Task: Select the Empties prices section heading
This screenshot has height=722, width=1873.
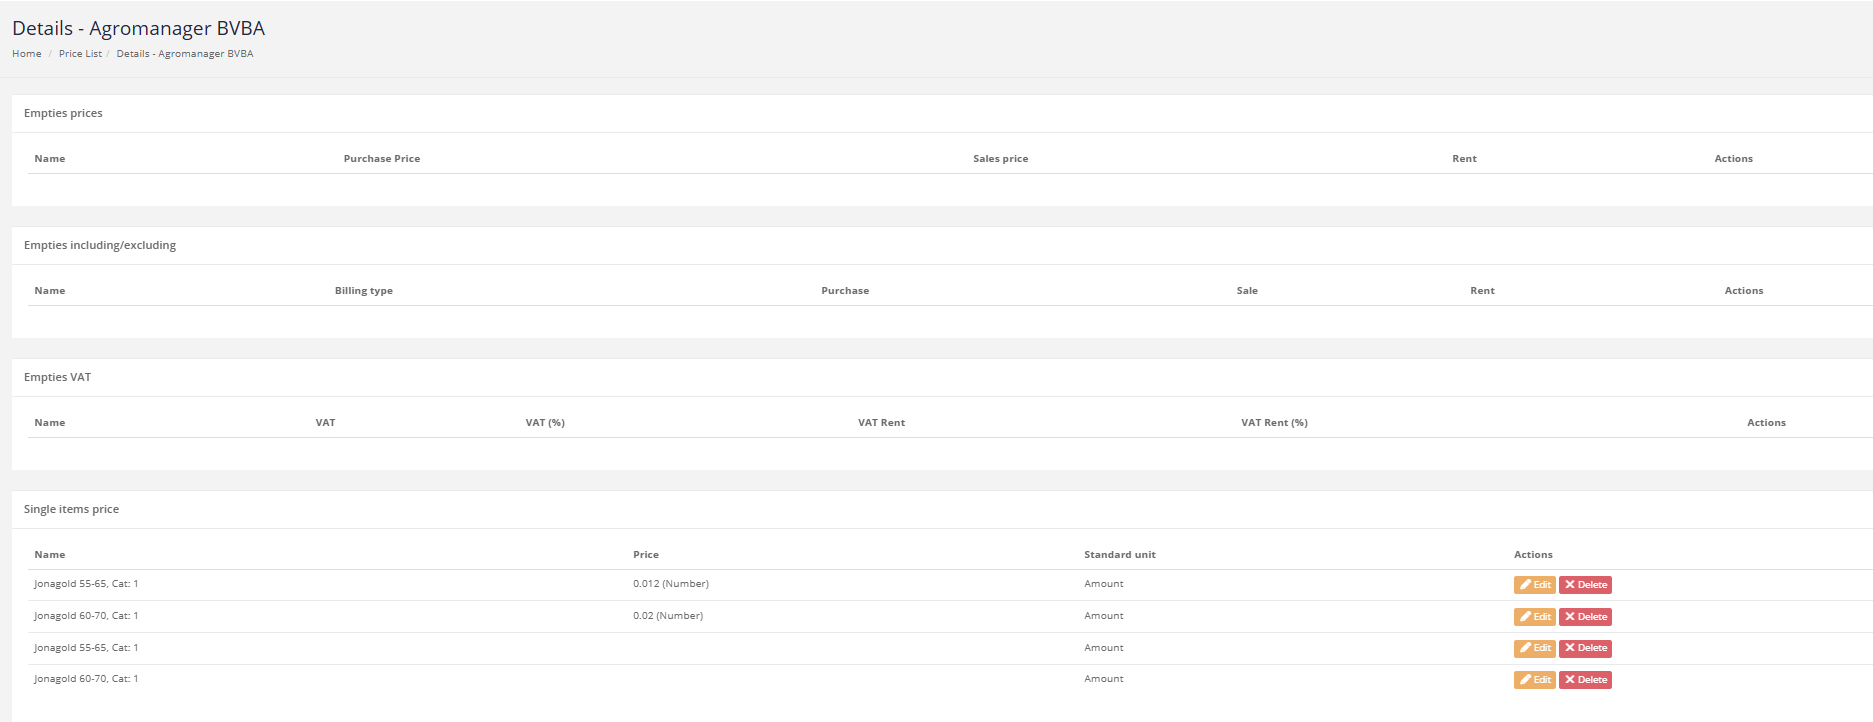Action: point(63,113)
